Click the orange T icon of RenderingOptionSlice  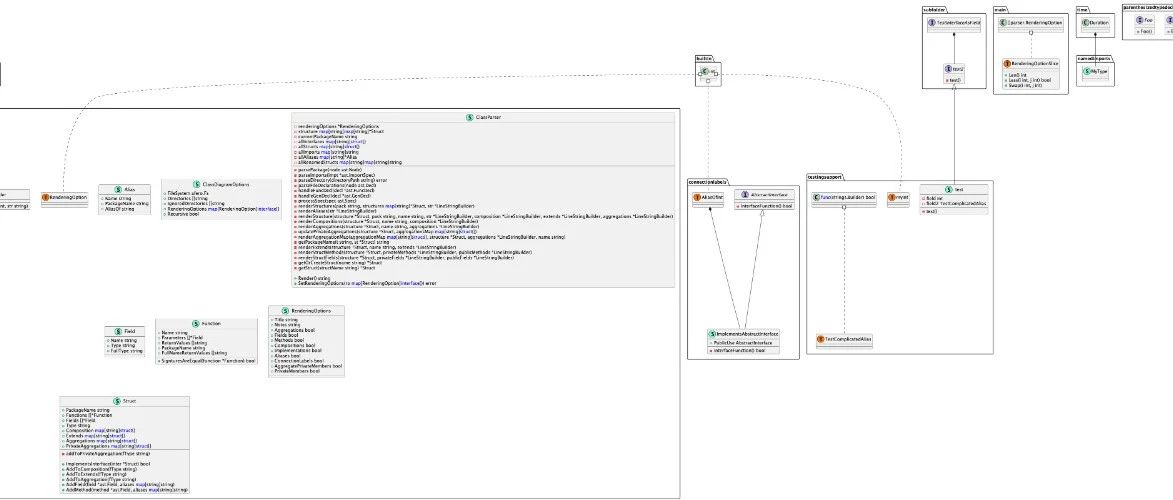[1008, 65]
